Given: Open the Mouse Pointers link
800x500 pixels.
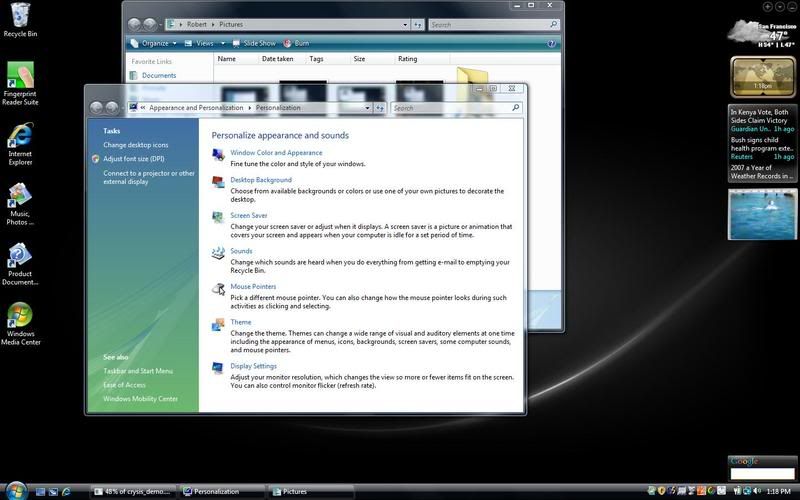Looking at the screenshot, I should 253,286.
